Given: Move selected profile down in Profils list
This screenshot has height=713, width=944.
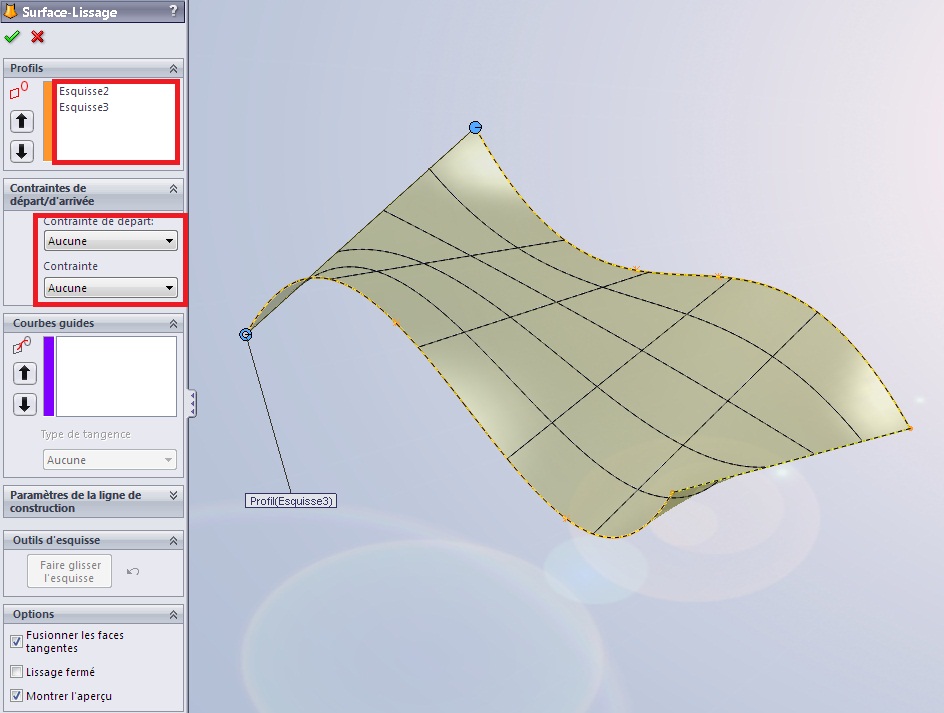Looking at the screenshot, I should pos(22,152).
